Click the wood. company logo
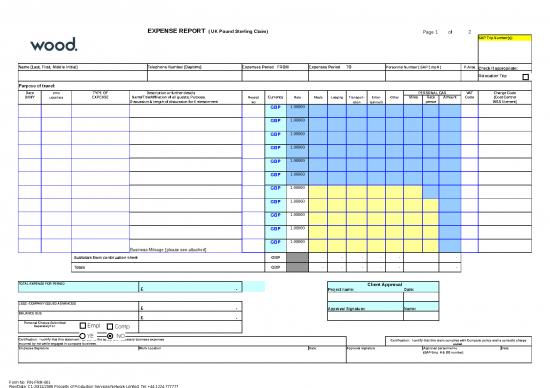This screenshot has height=388, width=550. pyautogui.click(x=54, y=45)
